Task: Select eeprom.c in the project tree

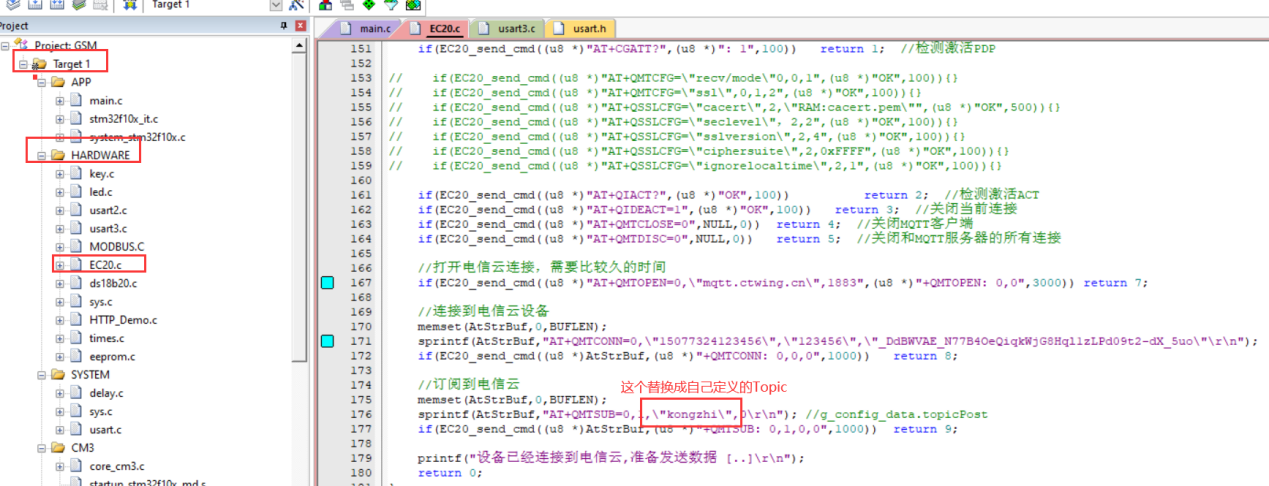Action: [x=112, y=356]
